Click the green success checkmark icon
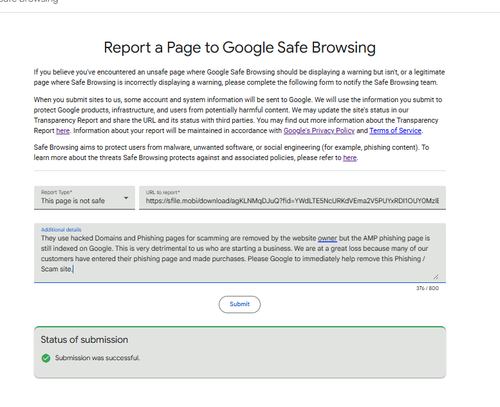This screenshot has width=500, height=407. point(46,358)
